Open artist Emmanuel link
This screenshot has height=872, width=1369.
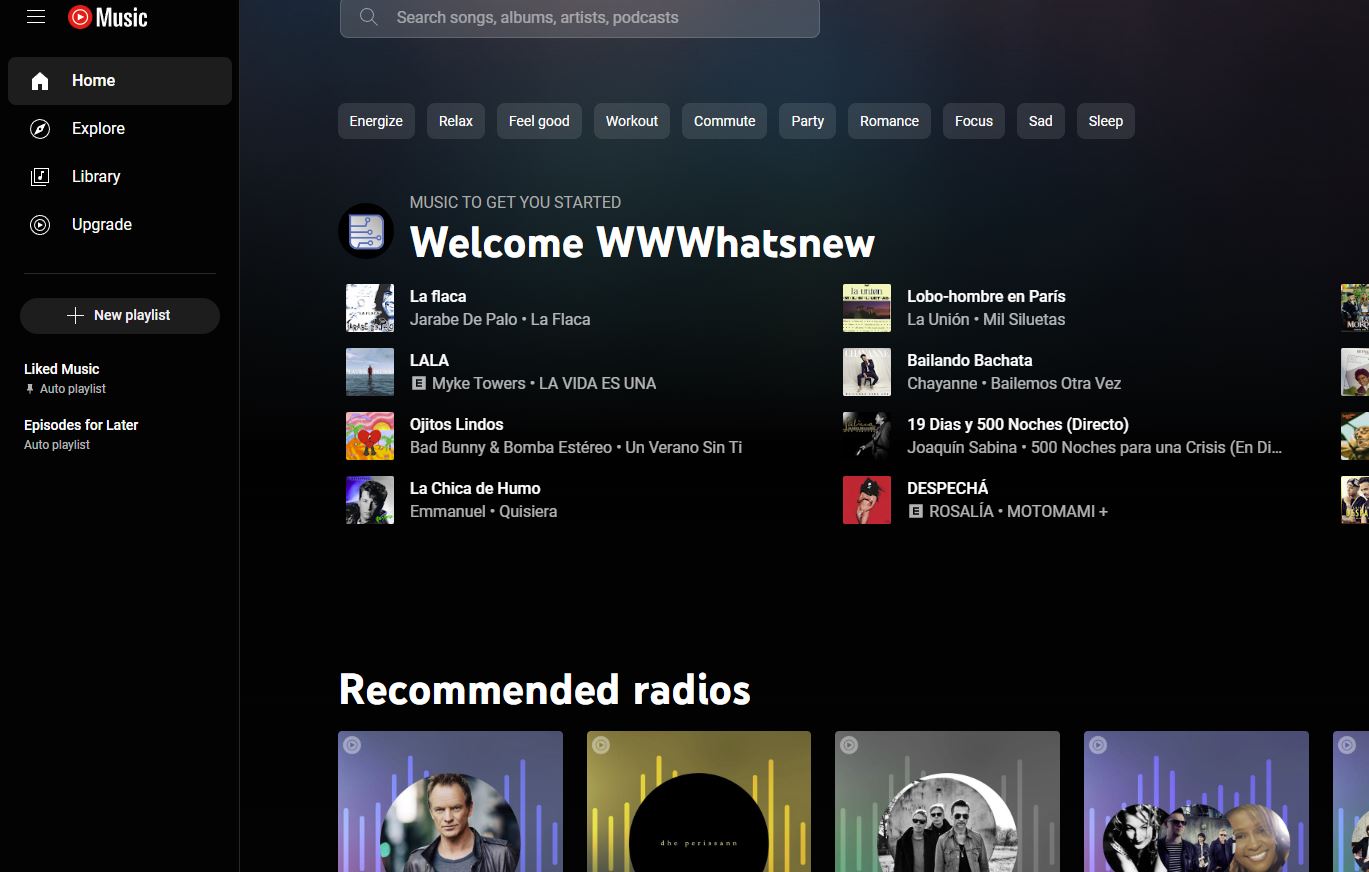click(x=448, y=512)
